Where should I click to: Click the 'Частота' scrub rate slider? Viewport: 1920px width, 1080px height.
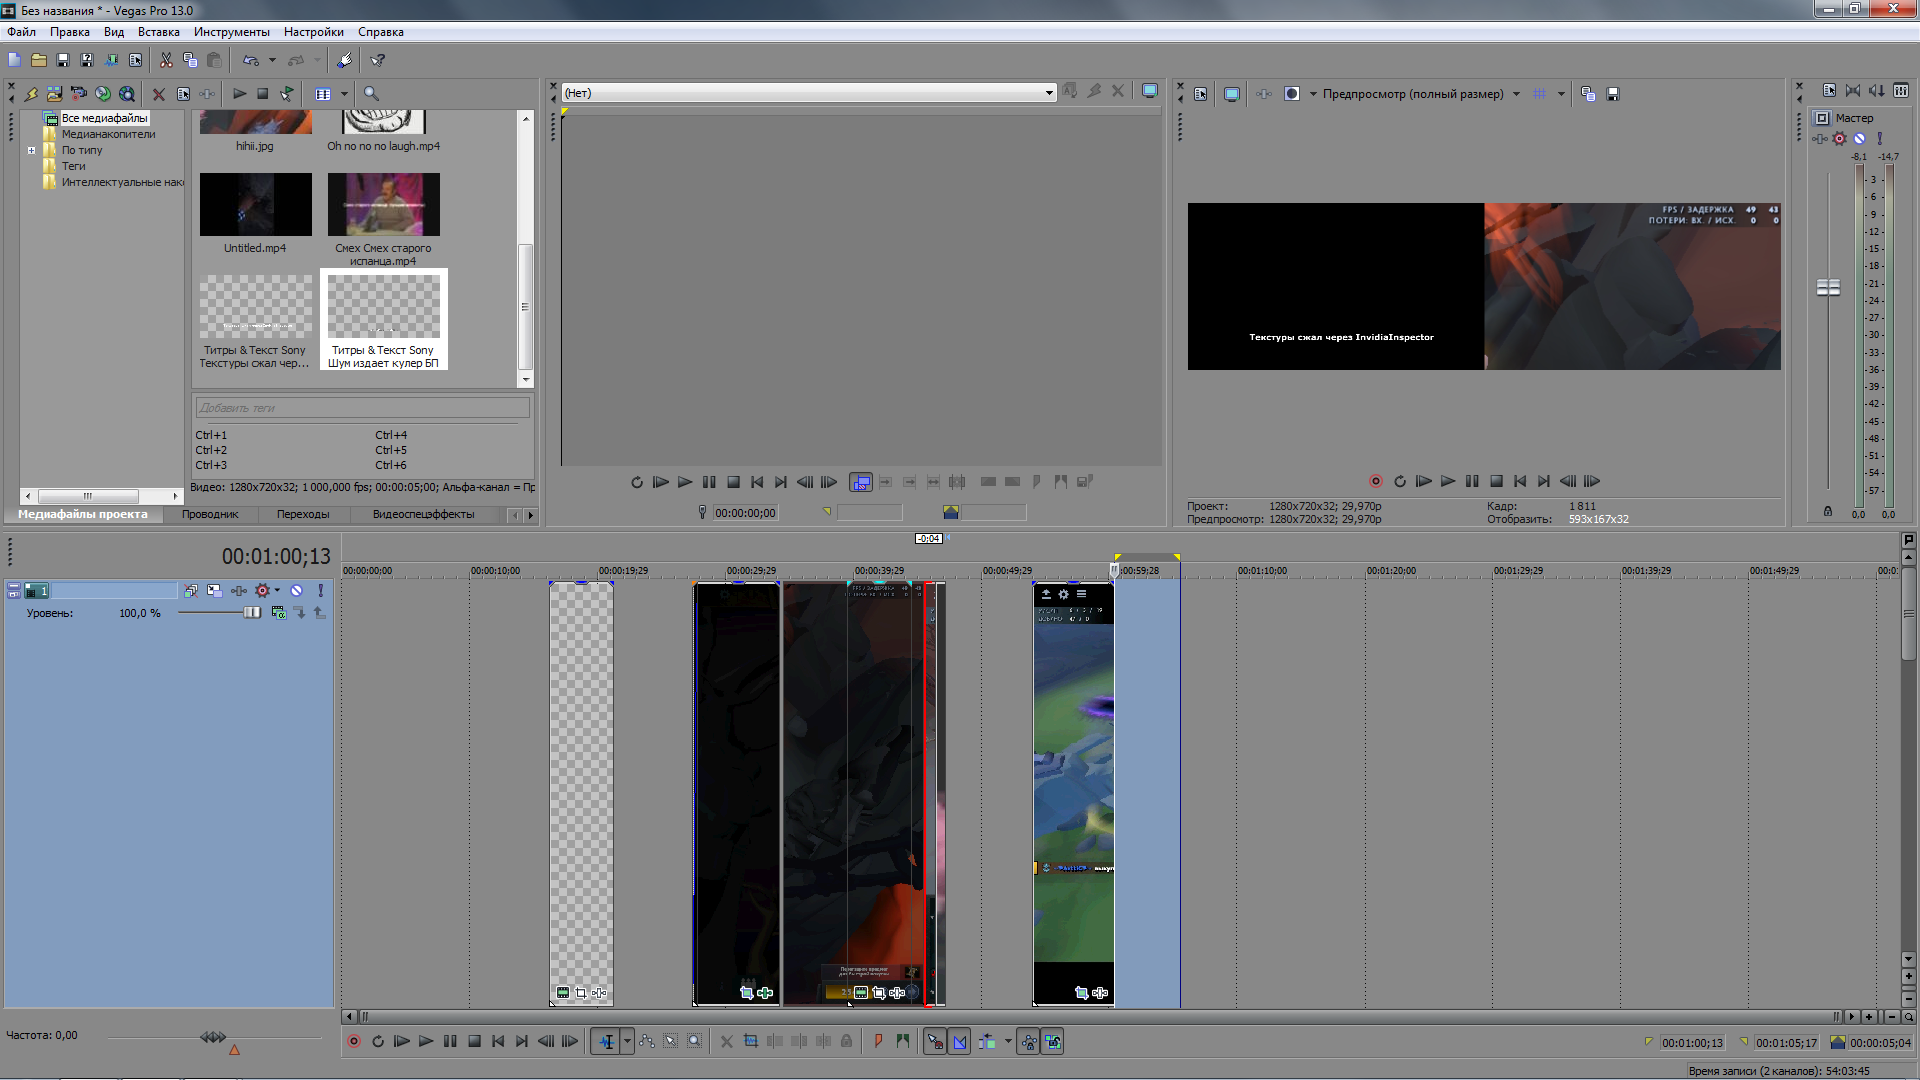click(213, 1038)
